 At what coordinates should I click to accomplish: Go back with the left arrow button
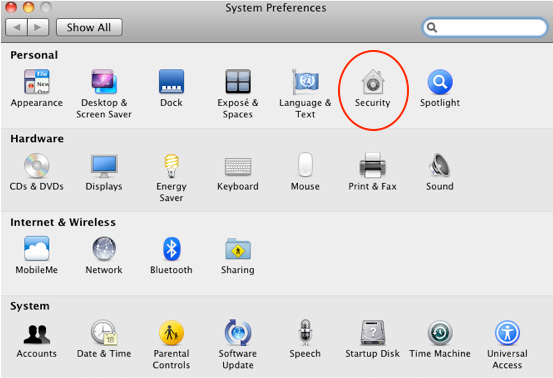tap(16, 27)
